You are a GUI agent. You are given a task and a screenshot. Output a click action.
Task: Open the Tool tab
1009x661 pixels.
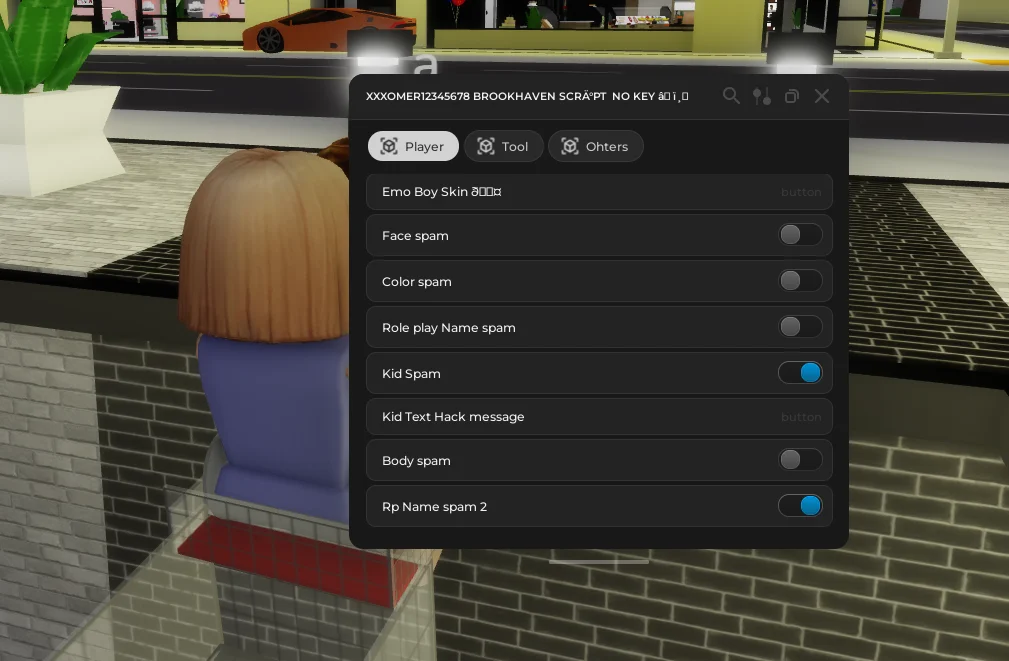(x=503, y=146)
